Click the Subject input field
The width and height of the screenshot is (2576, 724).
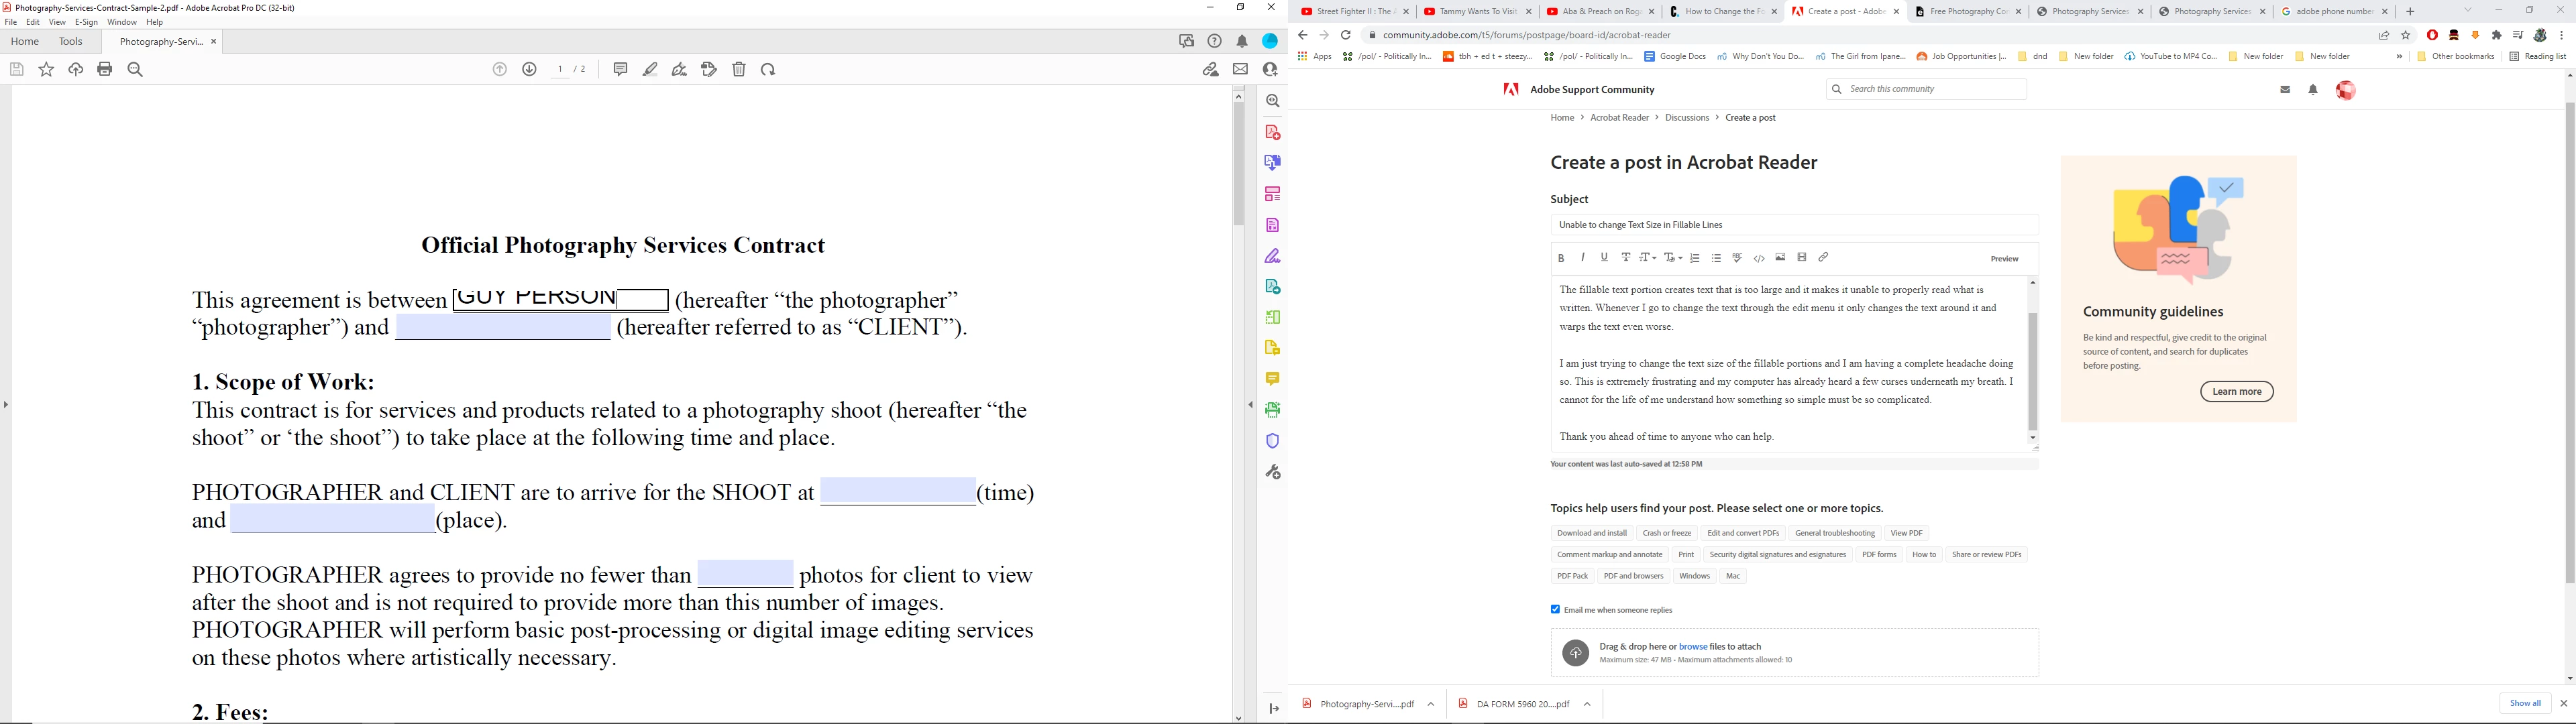click(1794, 225)
